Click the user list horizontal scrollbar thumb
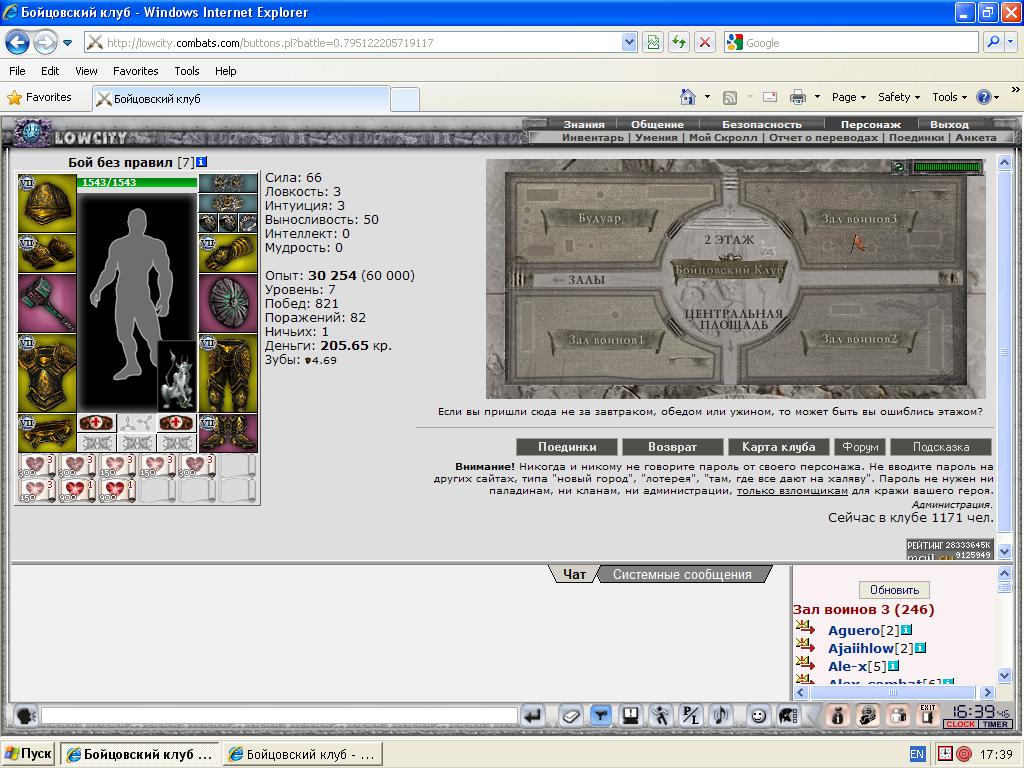This screenshot has height=768, width=1024. (893, 692)
